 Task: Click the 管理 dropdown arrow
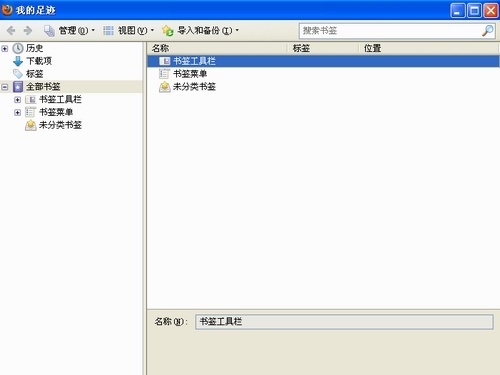tap(93, 30)
